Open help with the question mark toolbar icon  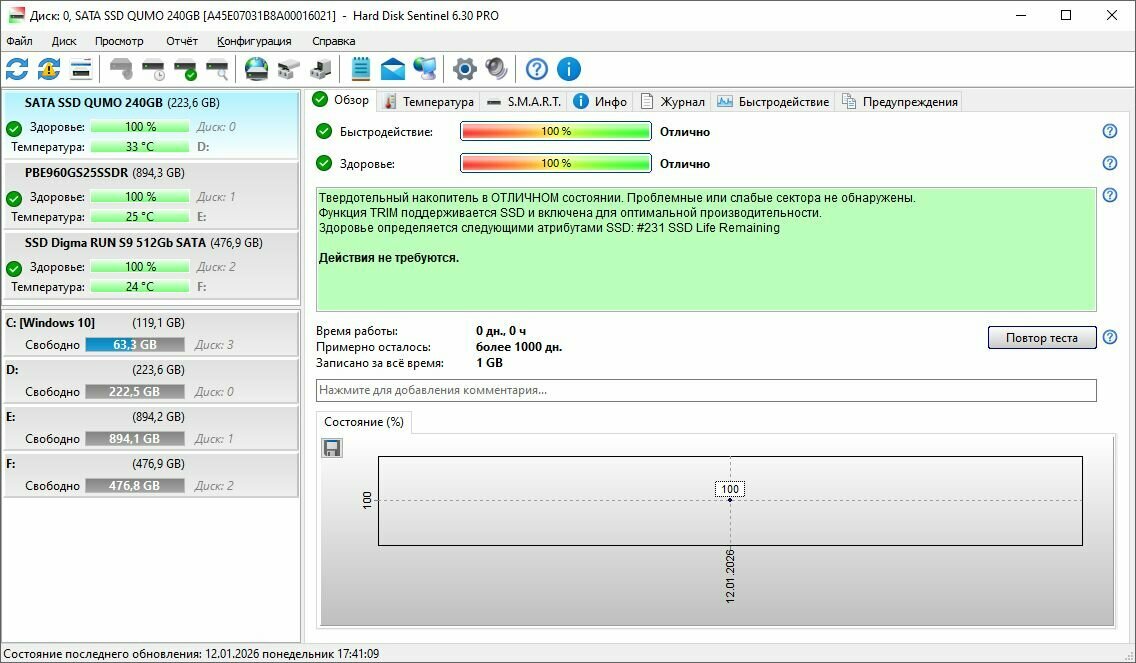point(537,70)
